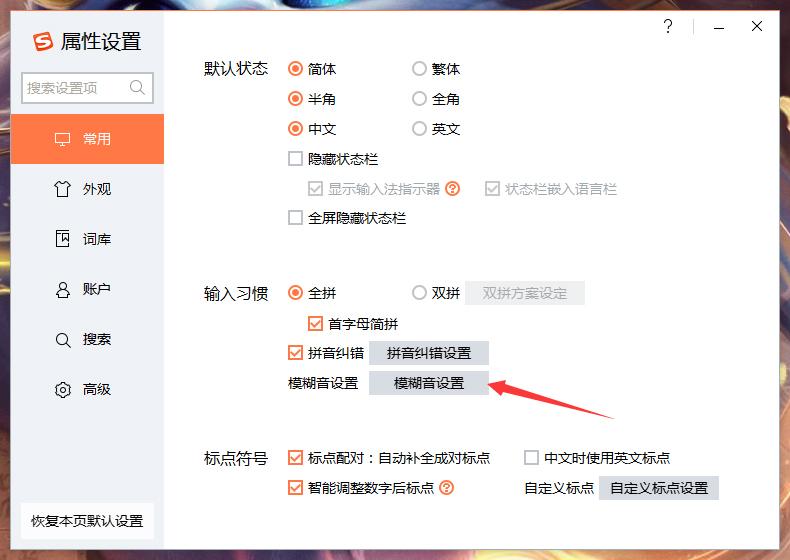Set default language to 中文

coord(295,129)
